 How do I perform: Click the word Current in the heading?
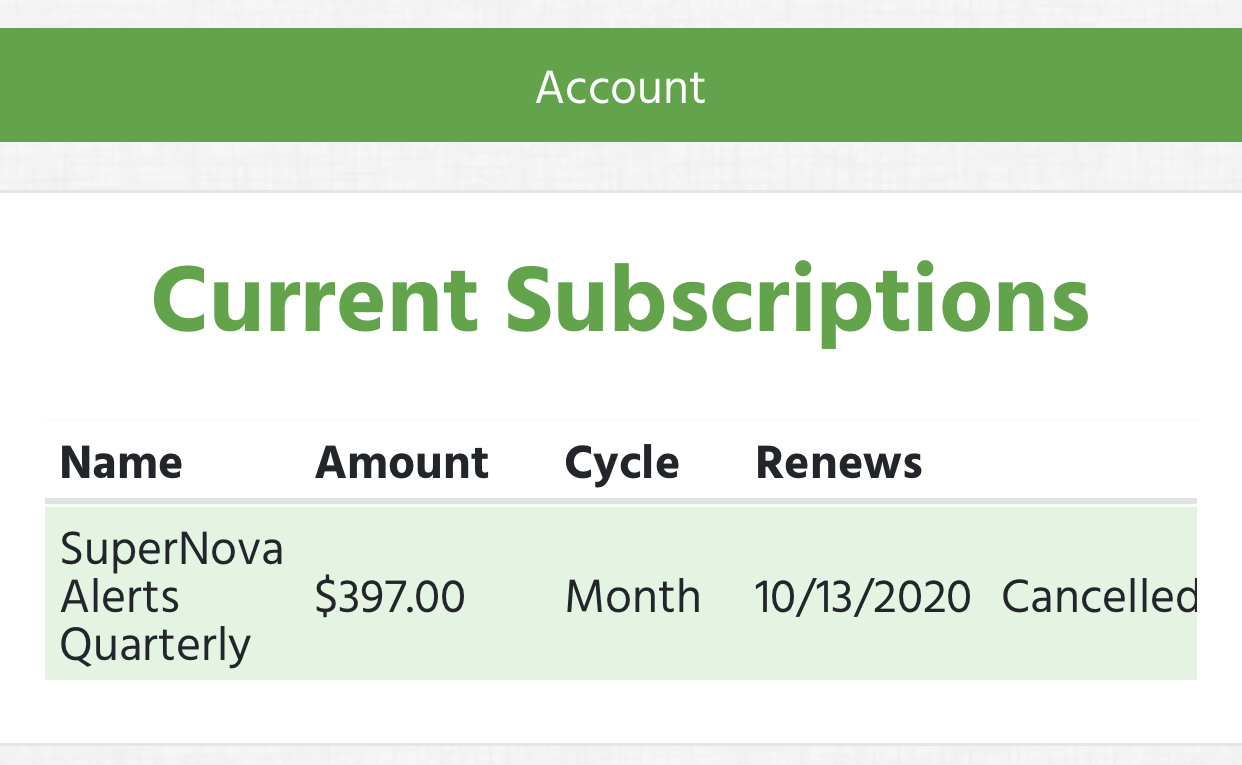315,300
